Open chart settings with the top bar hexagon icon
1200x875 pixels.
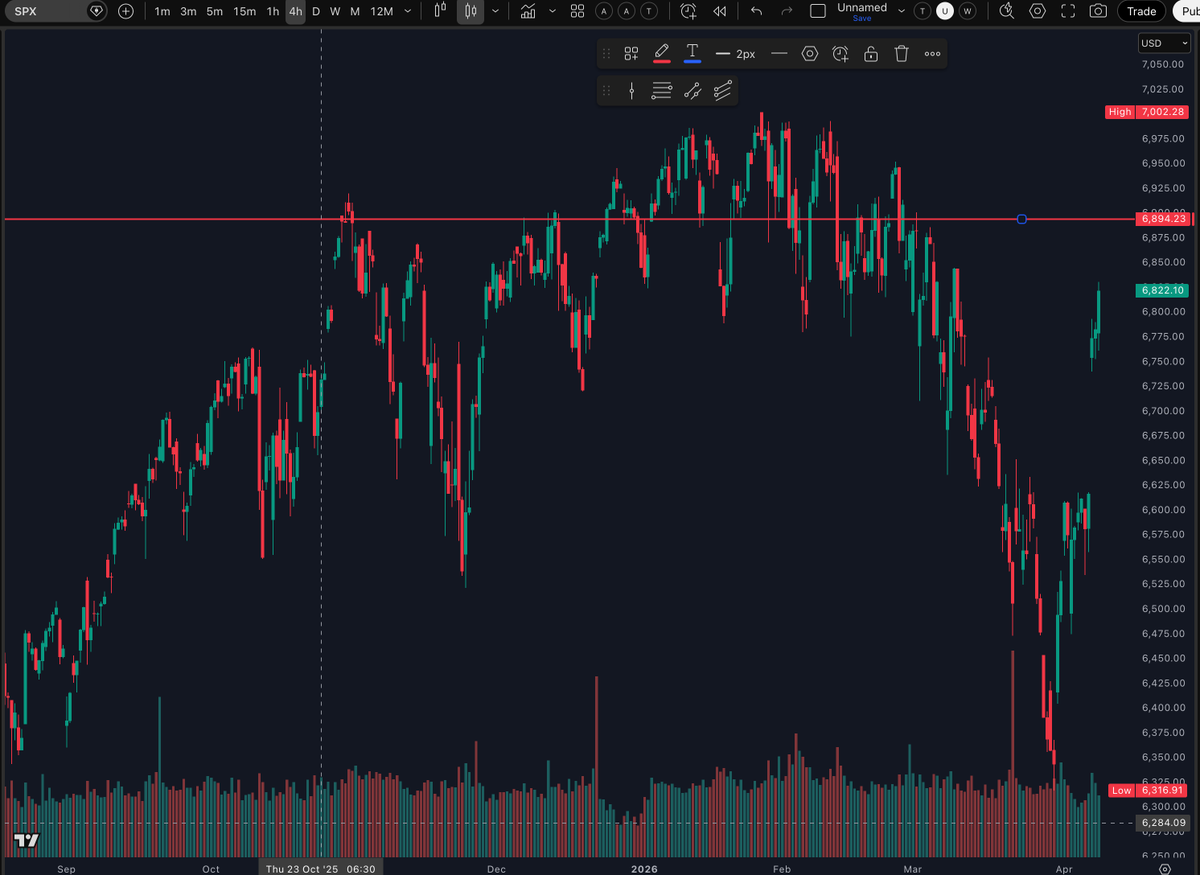click(1037, 11)
